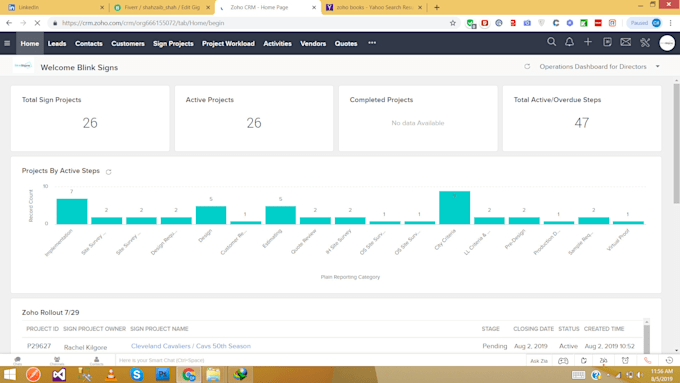The image size is (680, 383).
Task: Open VLC from the taskbar
Action: (111, 374)
